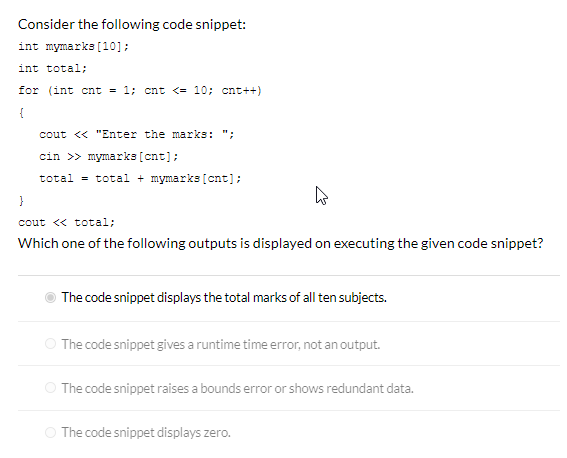Click the 'cout << total;' line
This screenshot has width=567, height=458.
click(x=67, y=222)
